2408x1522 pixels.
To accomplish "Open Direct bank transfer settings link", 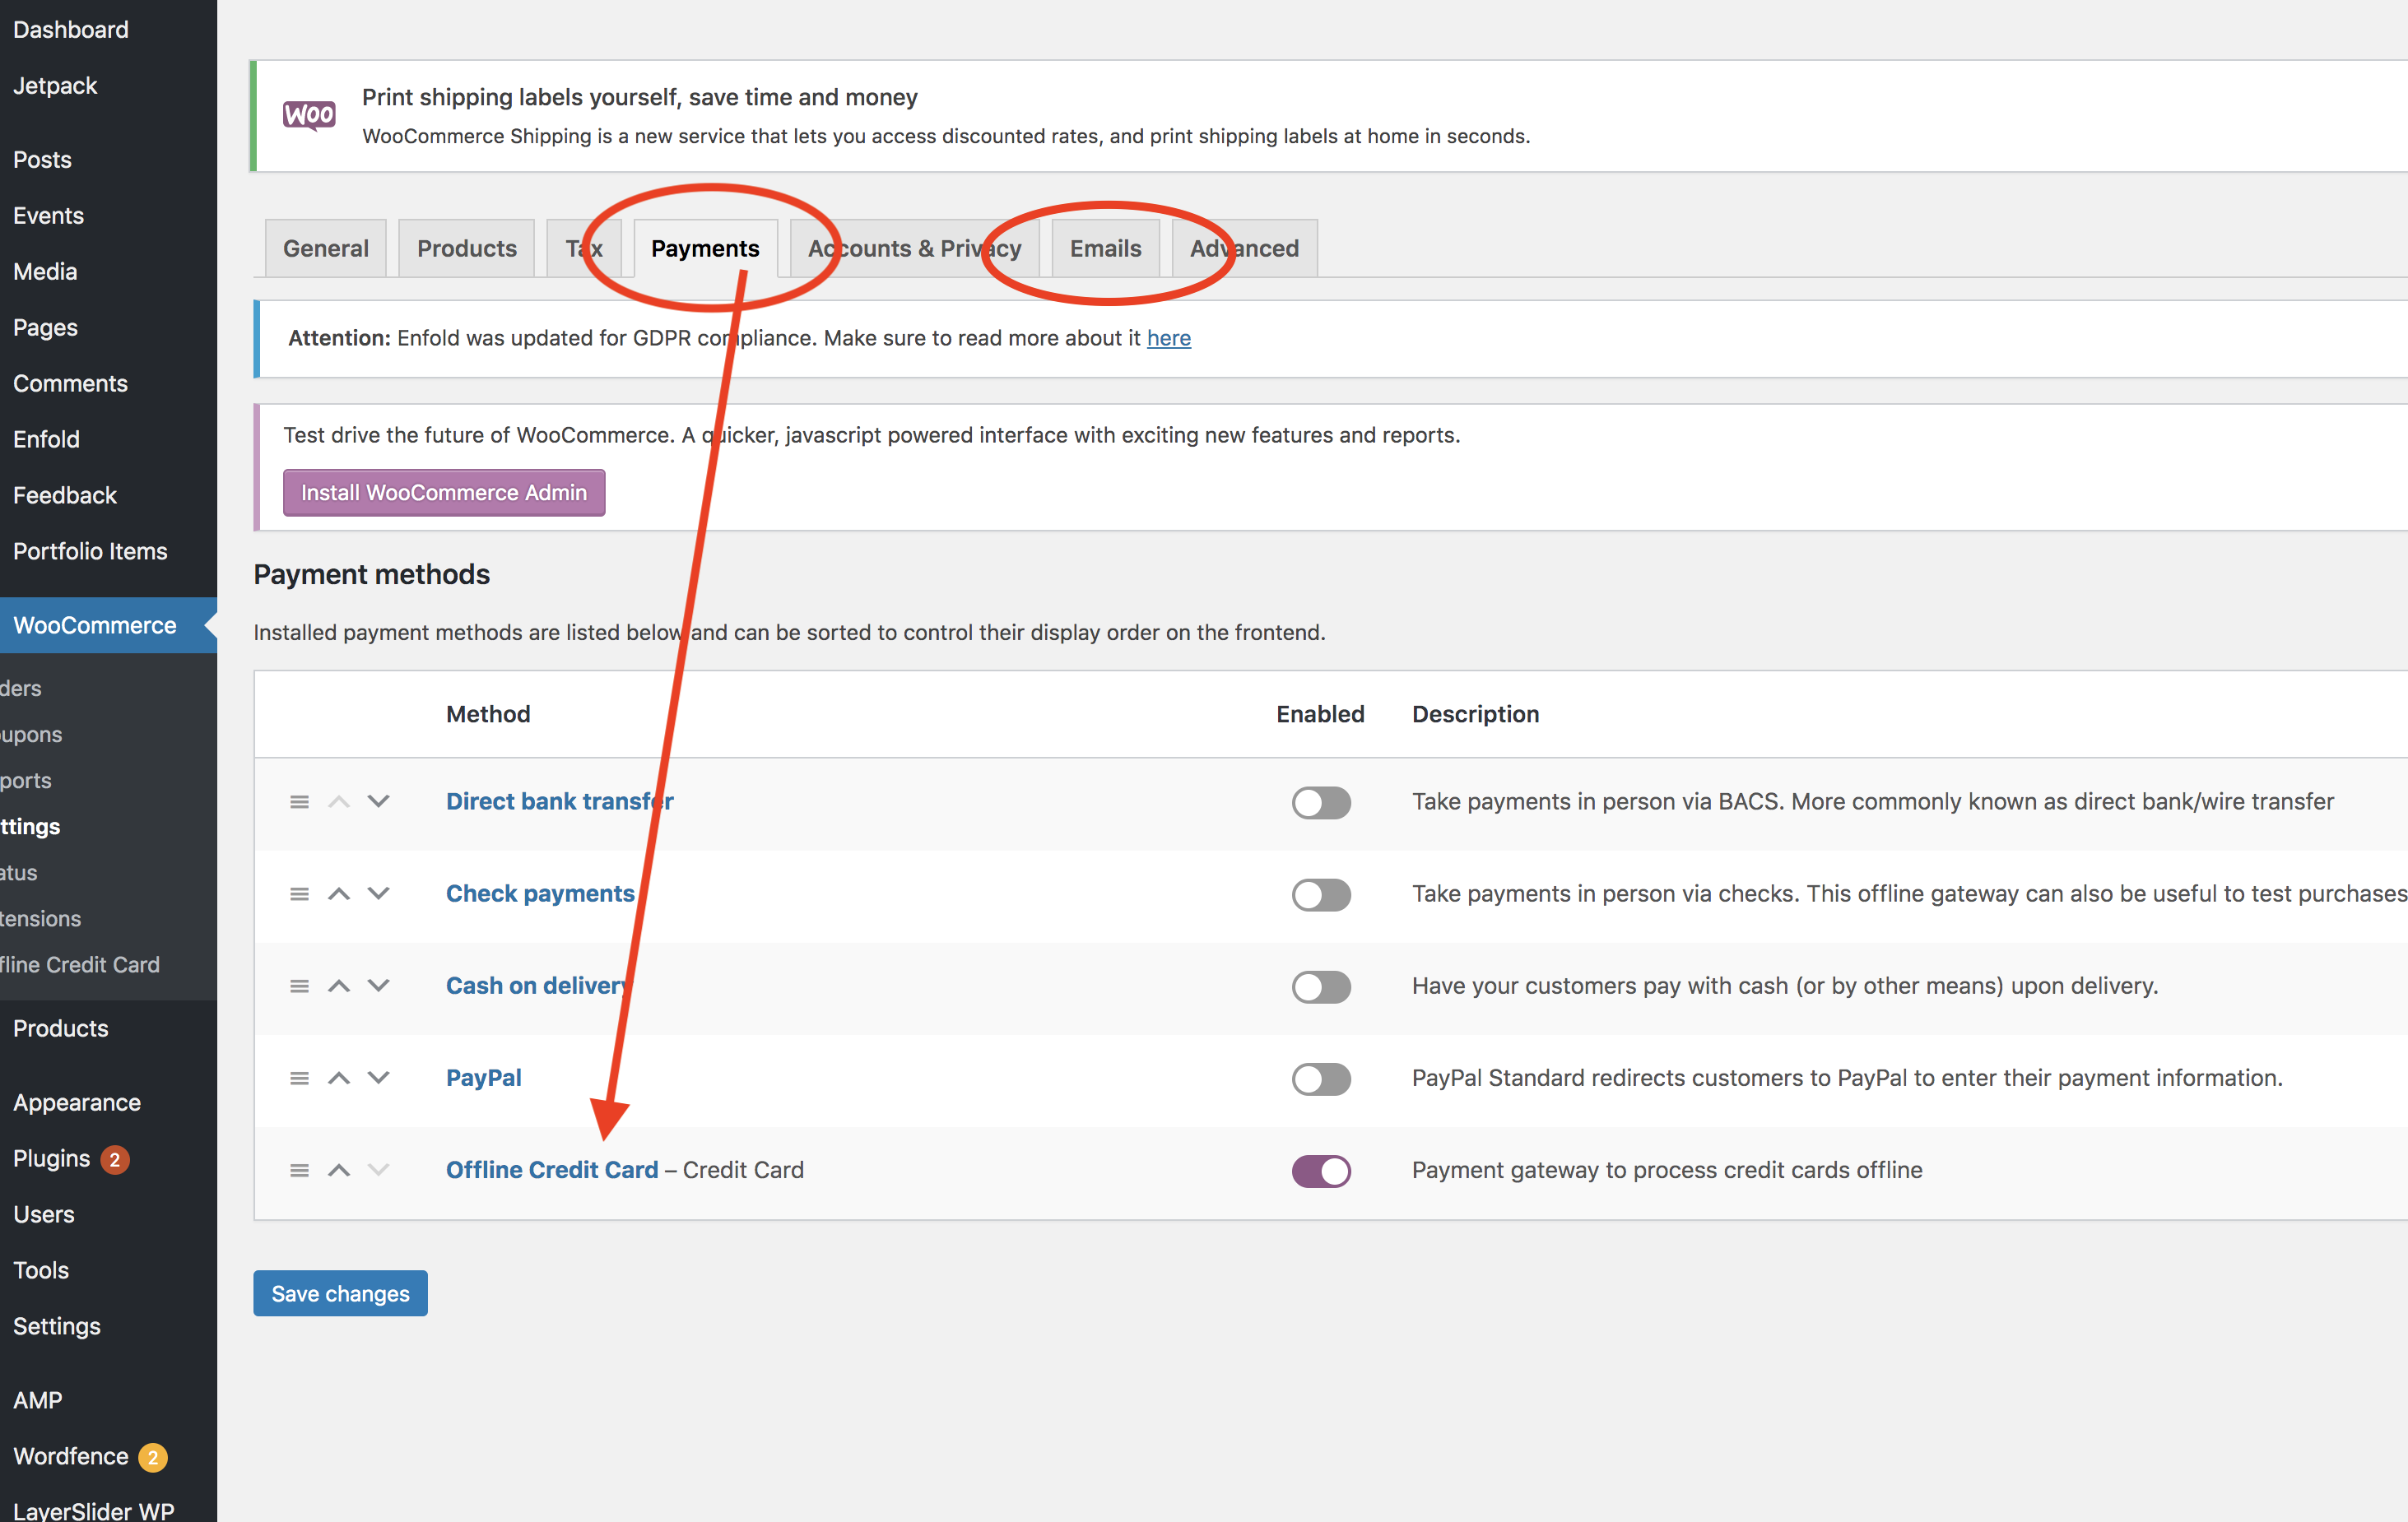I will click(560, 801).
